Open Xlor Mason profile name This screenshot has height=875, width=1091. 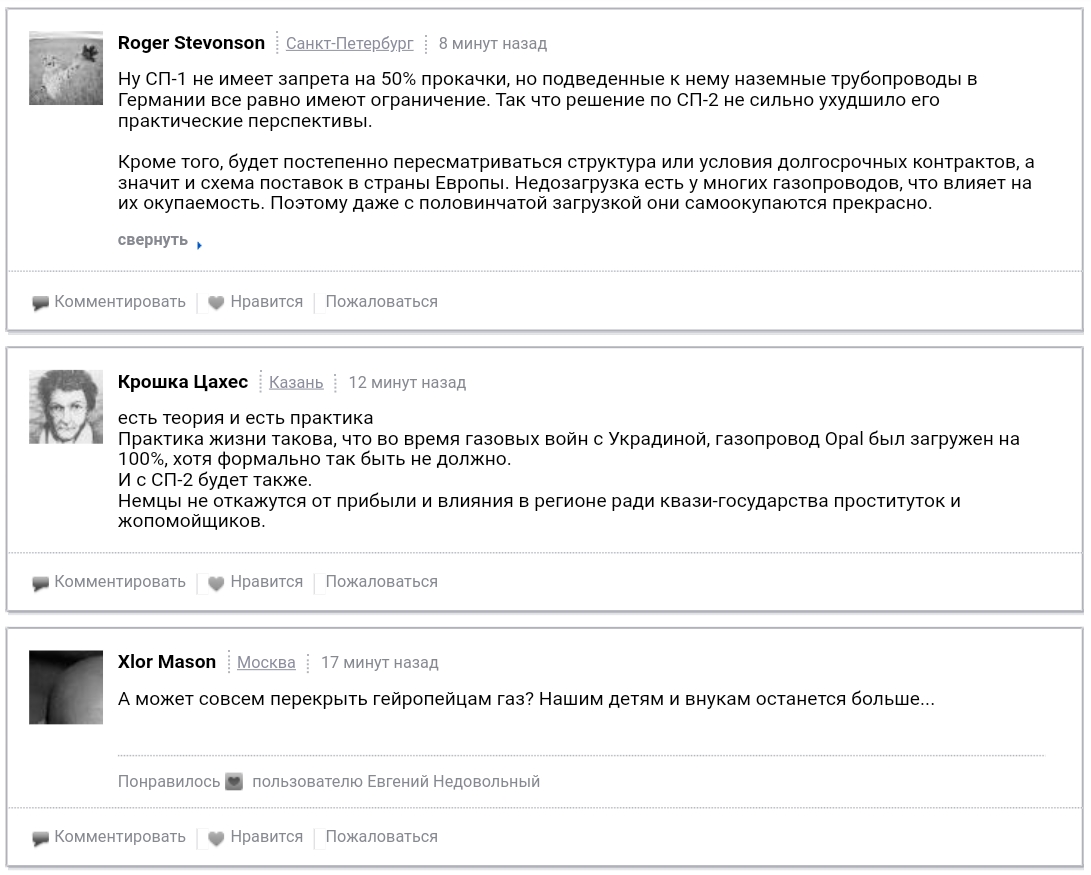pos(167,662)
